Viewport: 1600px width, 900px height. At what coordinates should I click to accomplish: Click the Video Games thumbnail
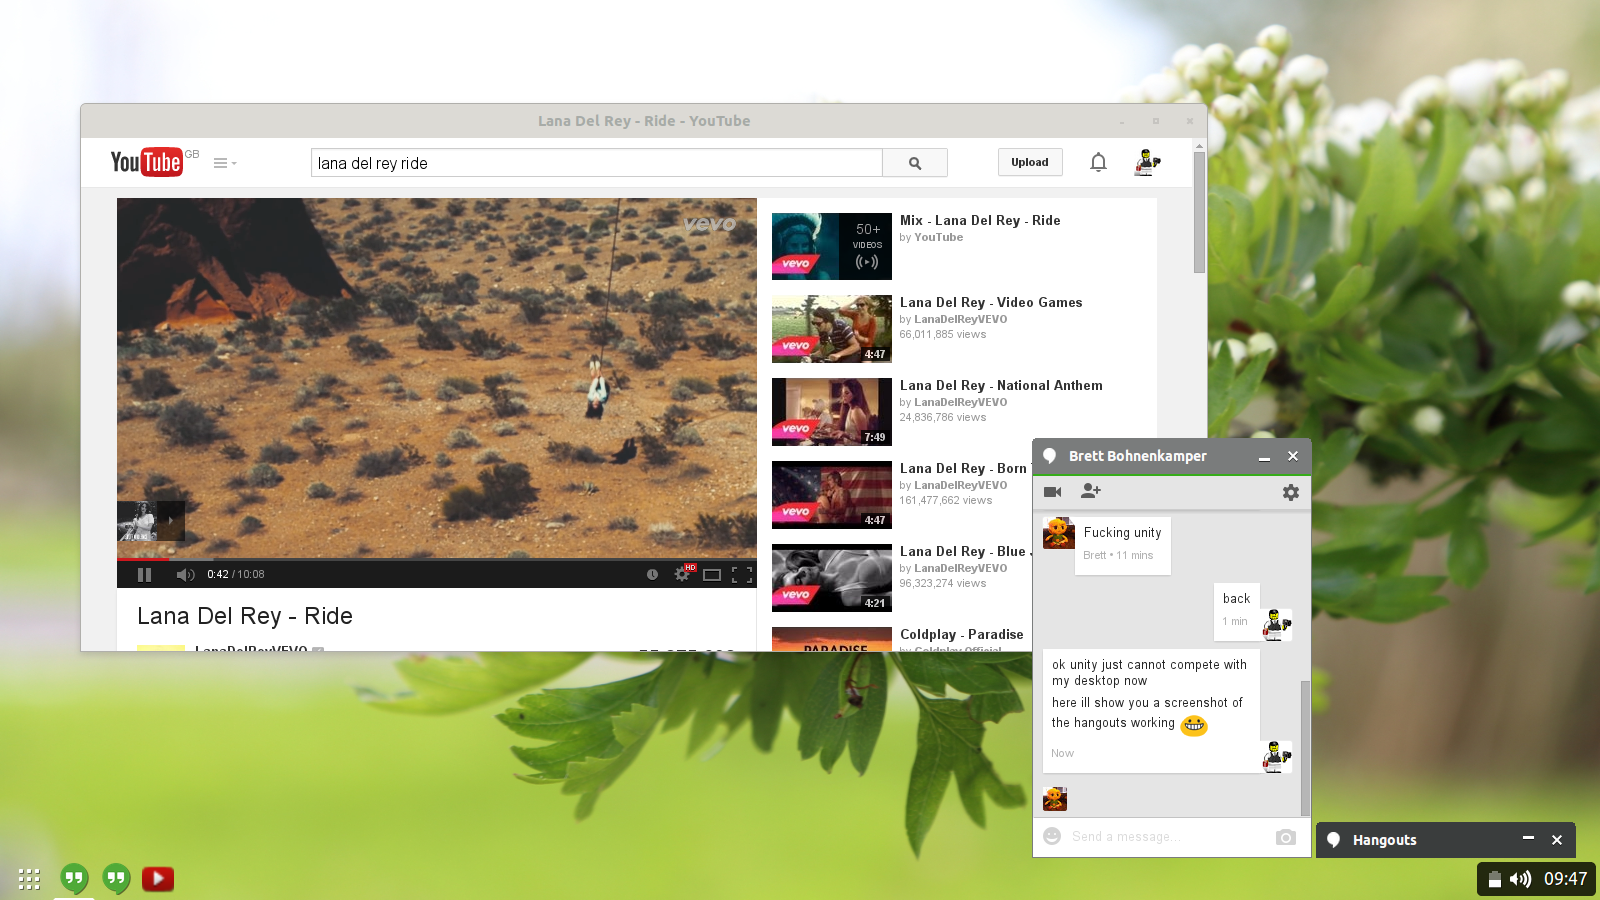832,329
